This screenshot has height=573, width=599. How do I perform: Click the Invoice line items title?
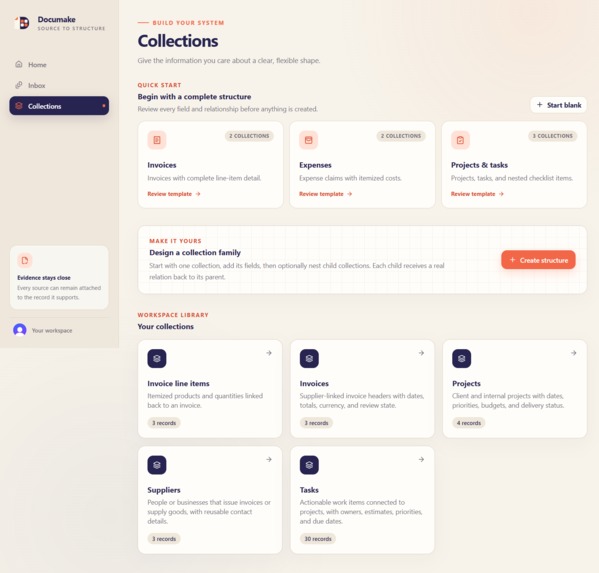178,384
